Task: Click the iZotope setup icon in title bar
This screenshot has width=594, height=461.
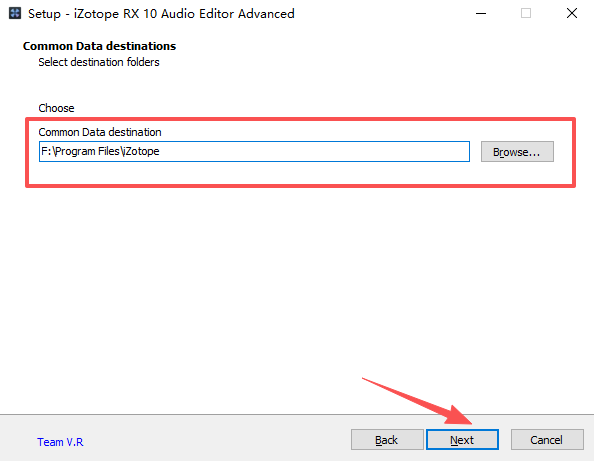Action: pyautogui.click(x=15, y=13)
